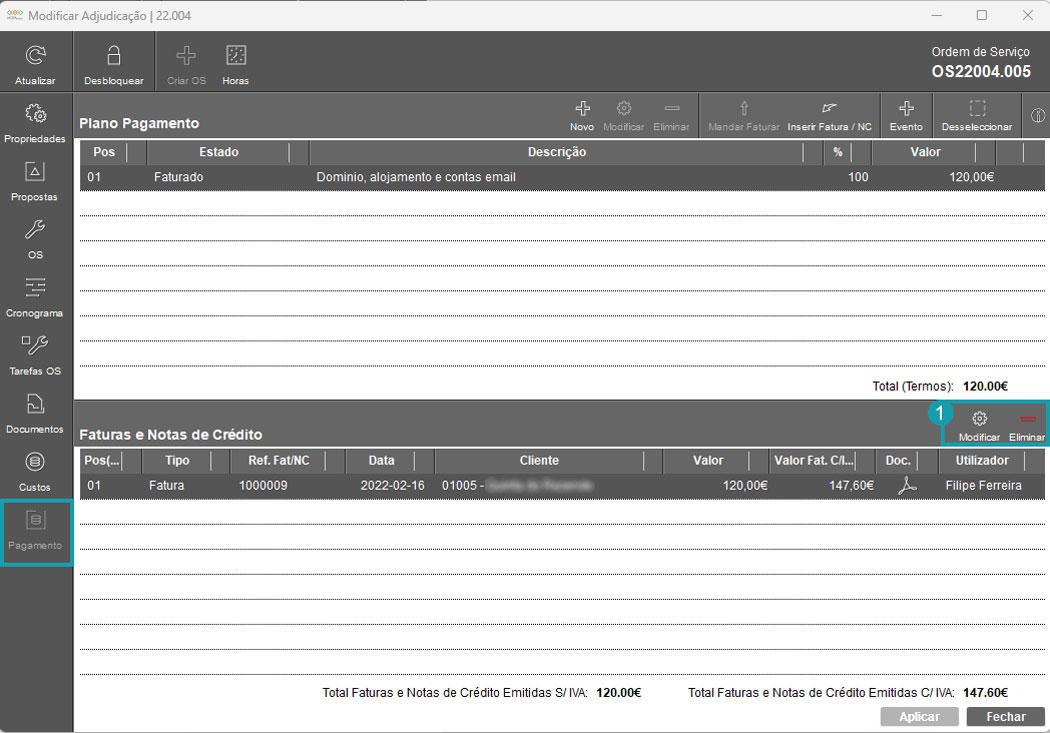The width and height of the screenshot is (1050, 733).
Task: Click the Criar OS plus icon
Action: 186,55
